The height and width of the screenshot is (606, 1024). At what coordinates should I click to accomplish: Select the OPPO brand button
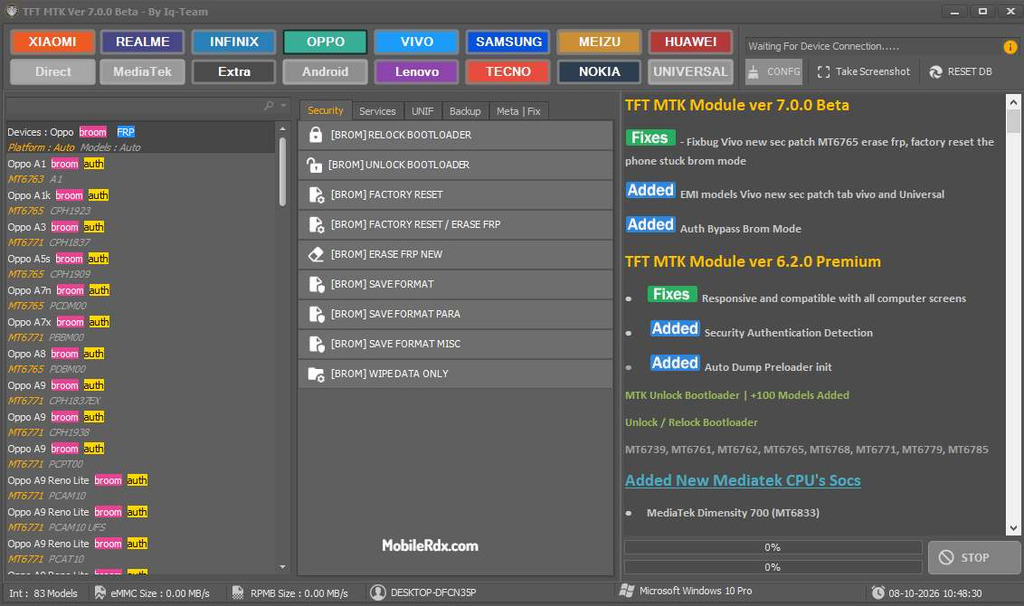pos(325,42)
